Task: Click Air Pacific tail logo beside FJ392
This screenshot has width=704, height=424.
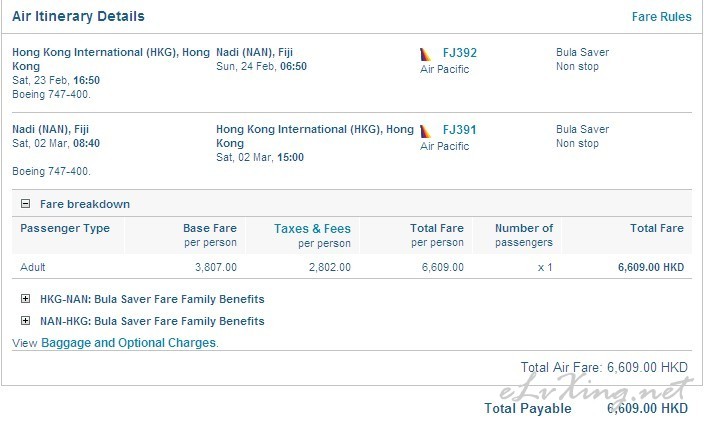Action: [425, 54]
